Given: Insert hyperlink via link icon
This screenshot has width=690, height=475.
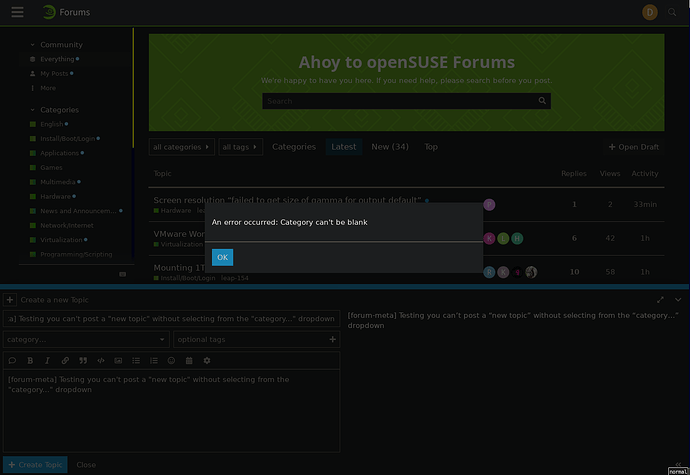Looking at the screenshot, I should tap(65, 361).
